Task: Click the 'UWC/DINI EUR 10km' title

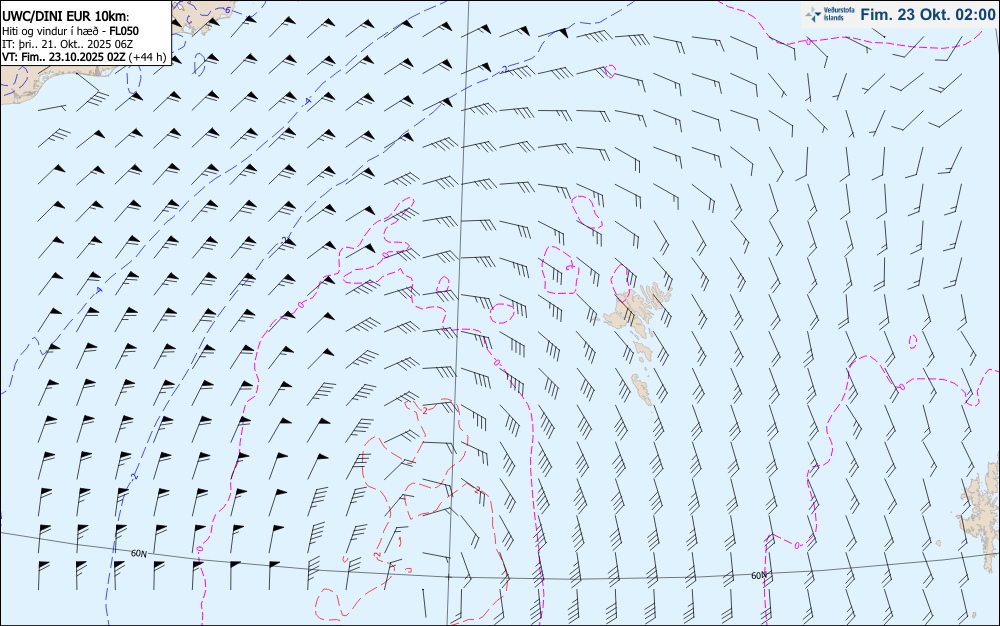Action: (x=66, y=17)
